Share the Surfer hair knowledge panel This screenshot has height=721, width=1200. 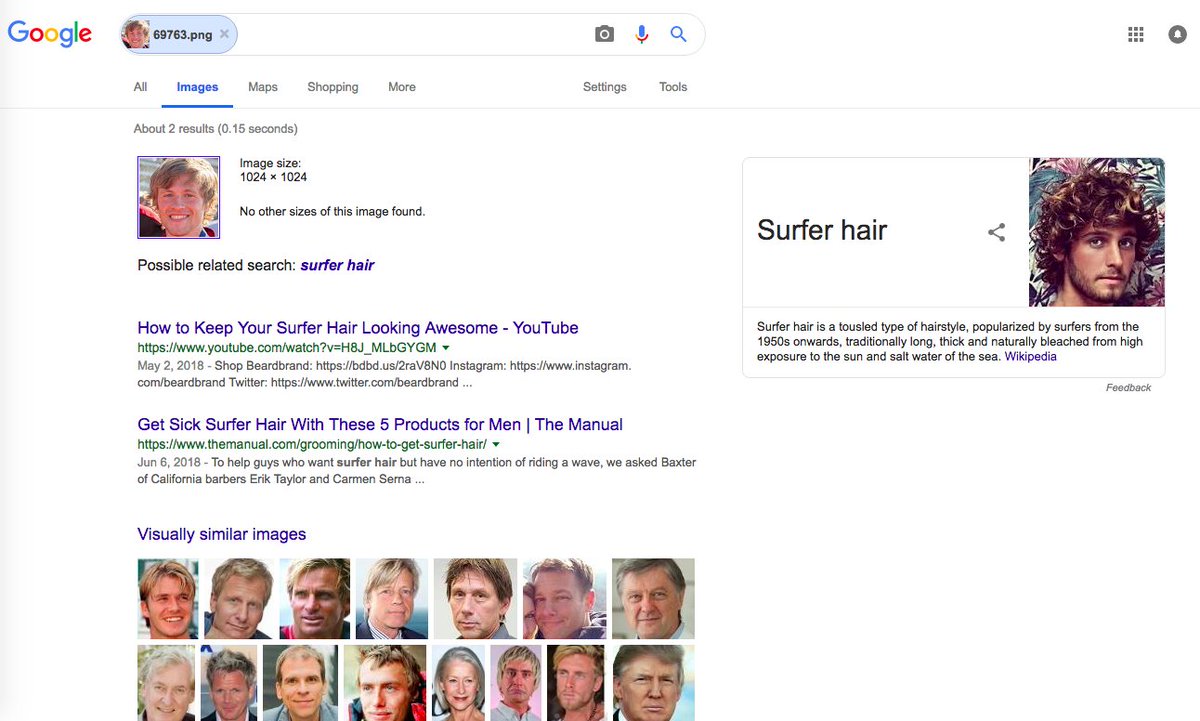[x=996, y=232]
